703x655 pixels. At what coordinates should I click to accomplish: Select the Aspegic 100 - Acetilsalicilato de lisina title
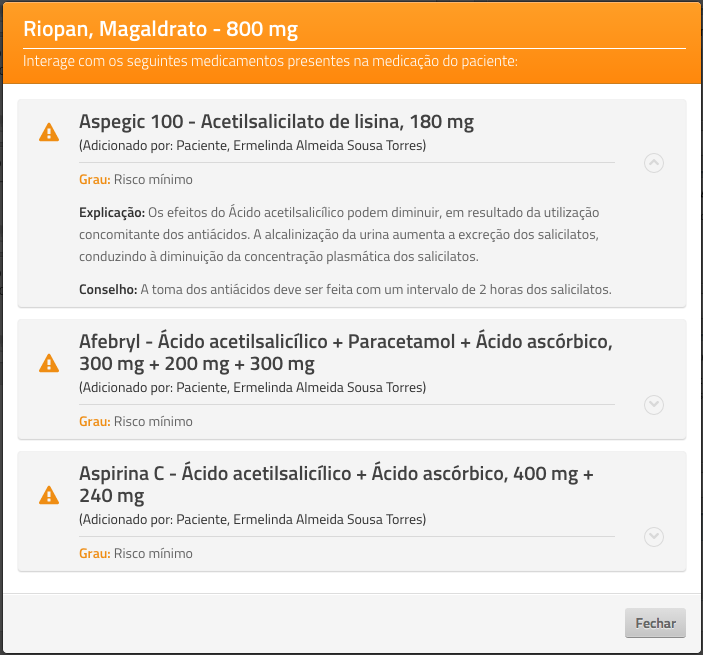tap(276, 122)
